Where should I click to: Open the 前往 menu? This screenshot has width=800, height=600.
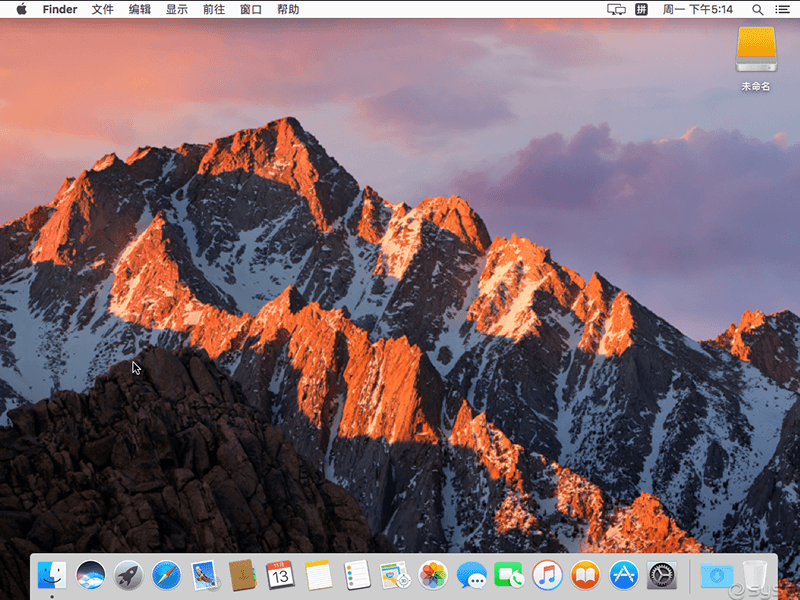click(x=213, y=9)
